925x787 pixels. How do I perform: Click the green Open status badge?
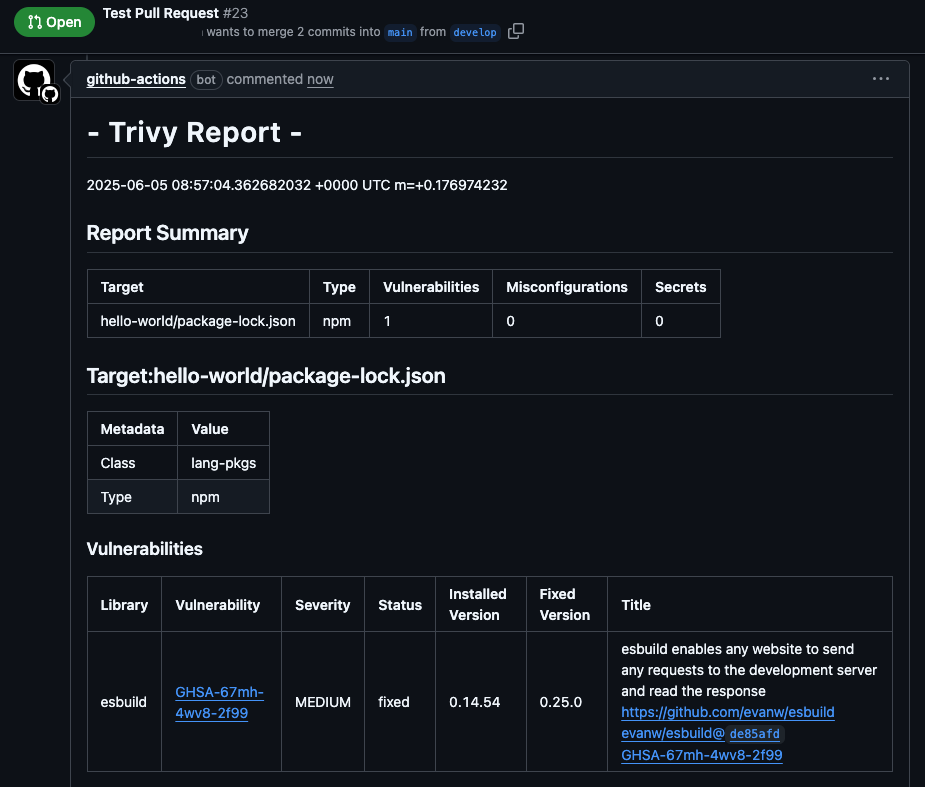coord(54,22)
